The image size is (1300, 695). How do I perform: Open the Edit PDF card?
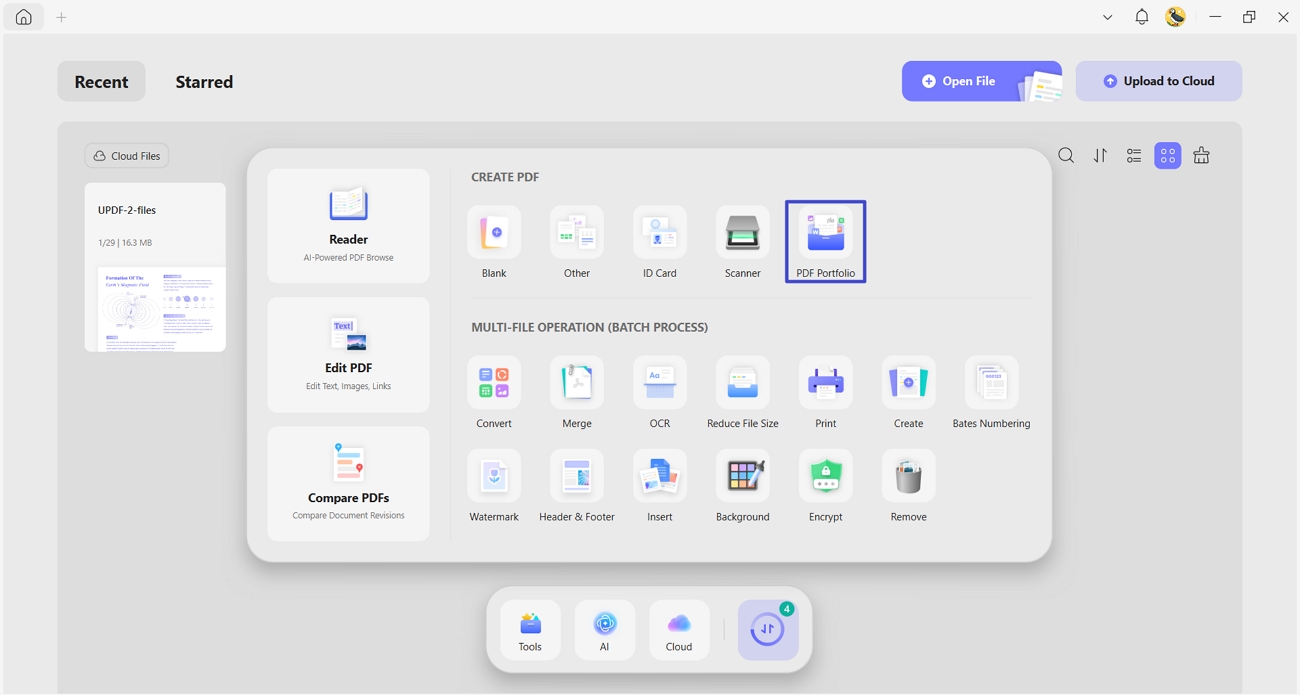348,355
